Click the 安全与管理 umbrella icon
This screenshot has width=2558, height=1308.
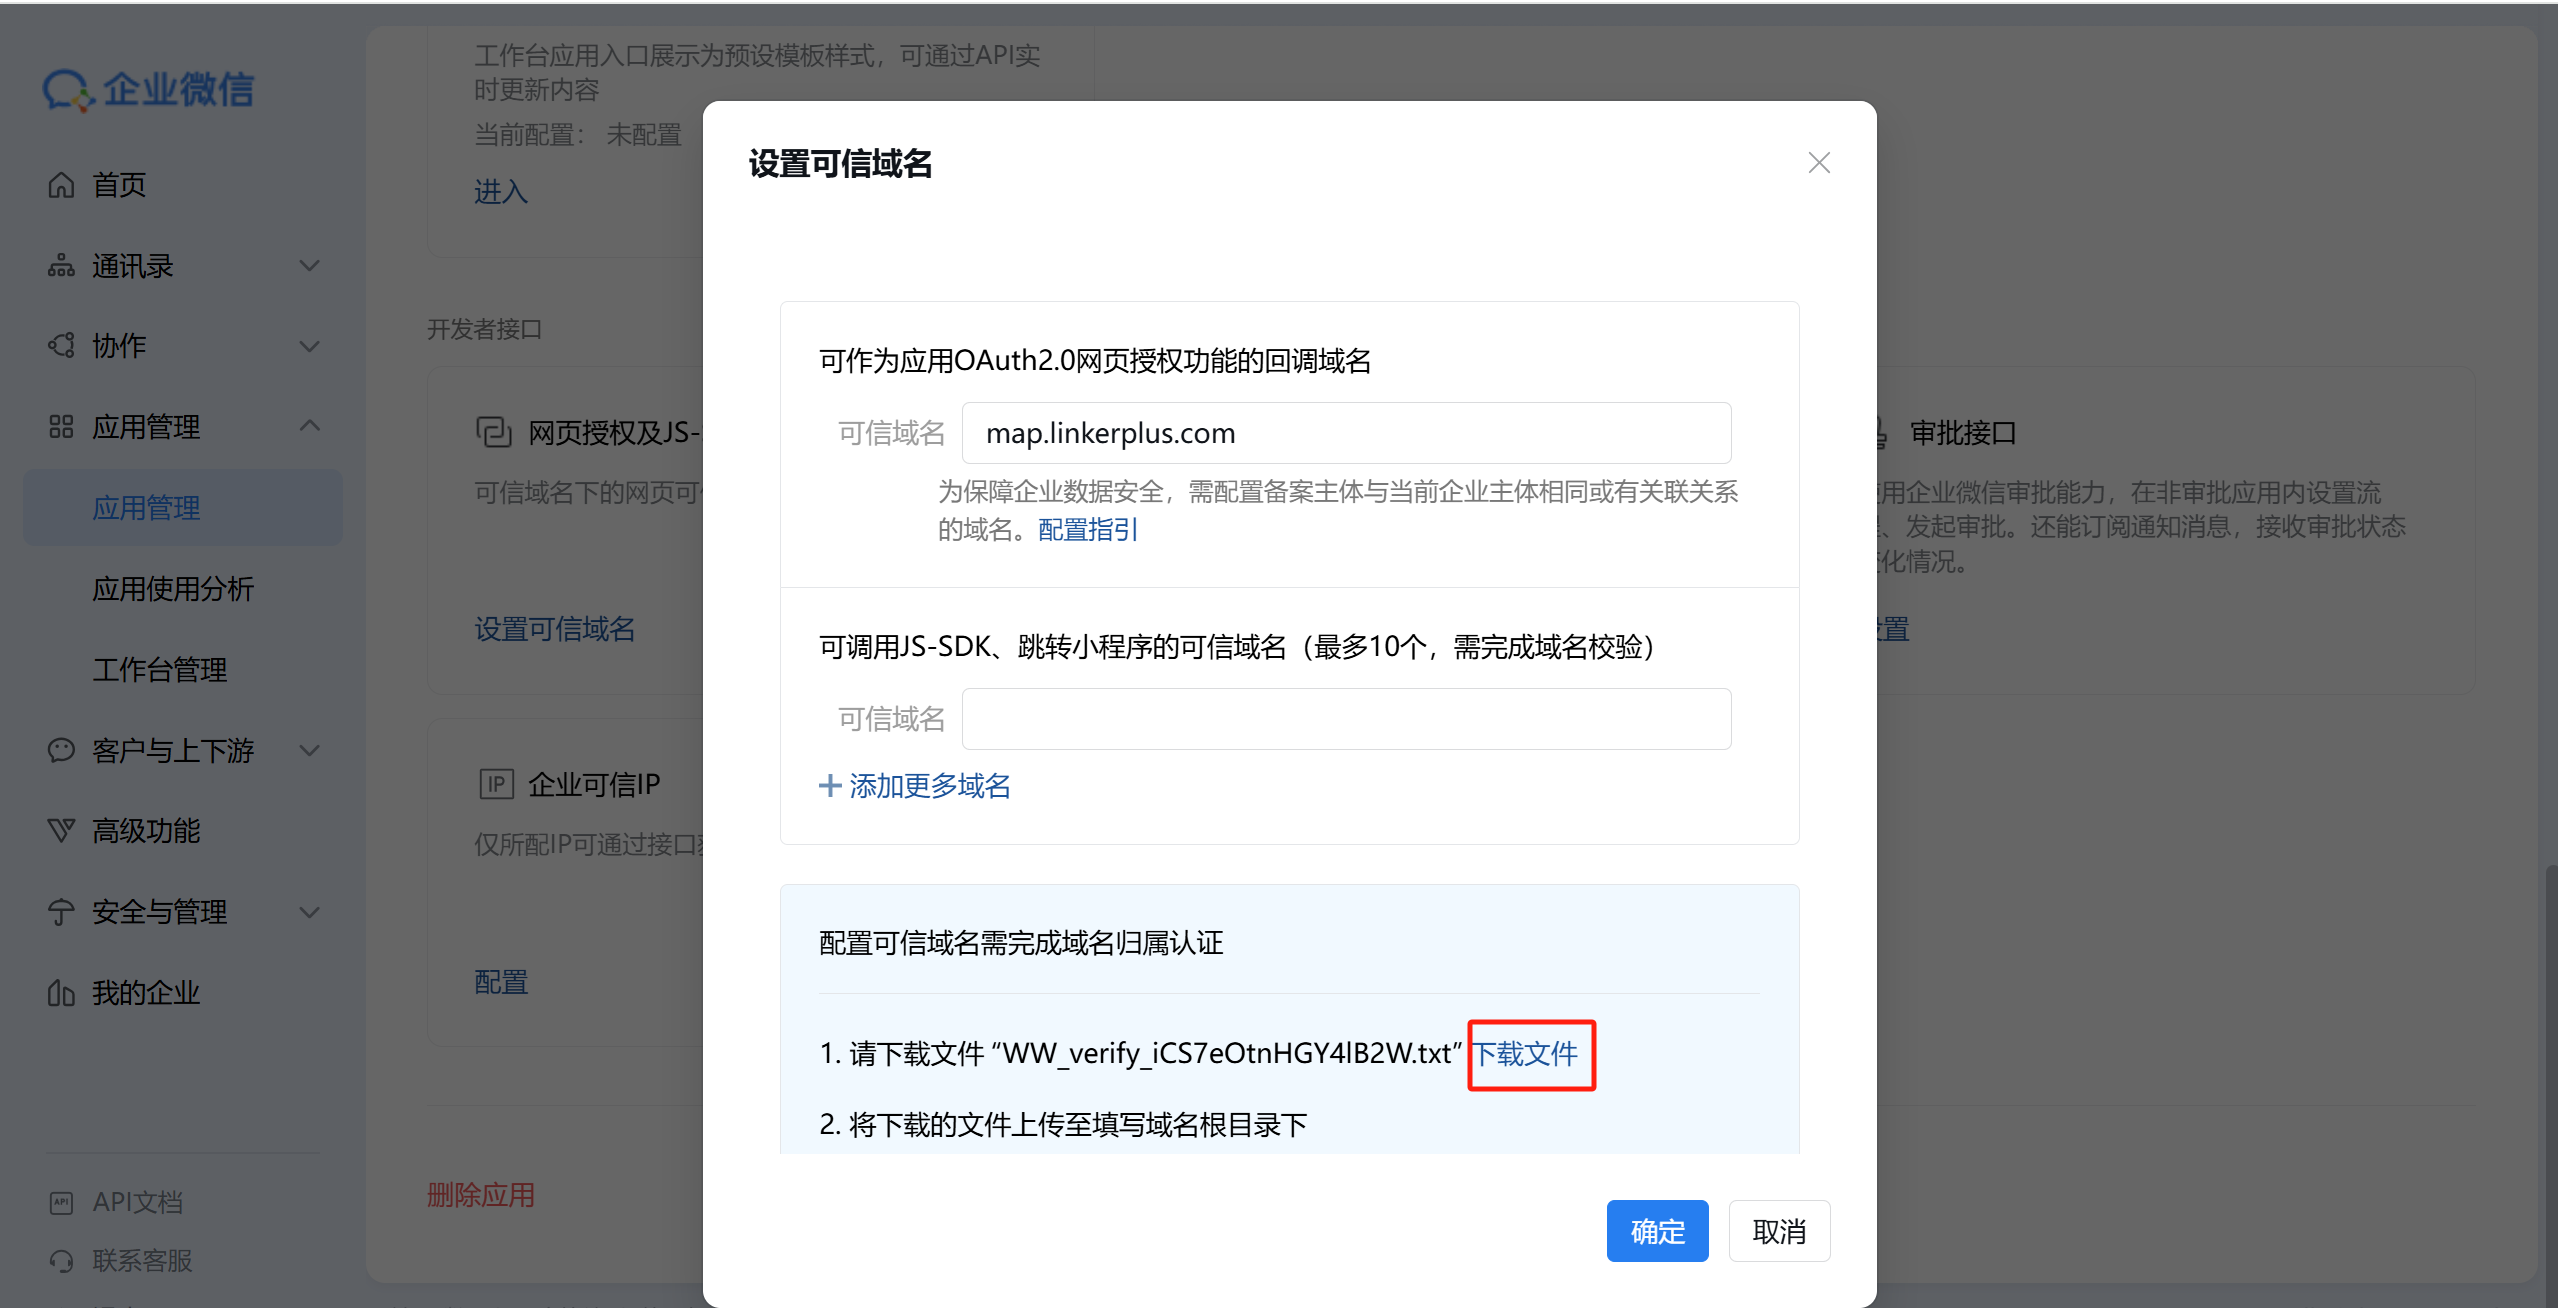(61, 912)
